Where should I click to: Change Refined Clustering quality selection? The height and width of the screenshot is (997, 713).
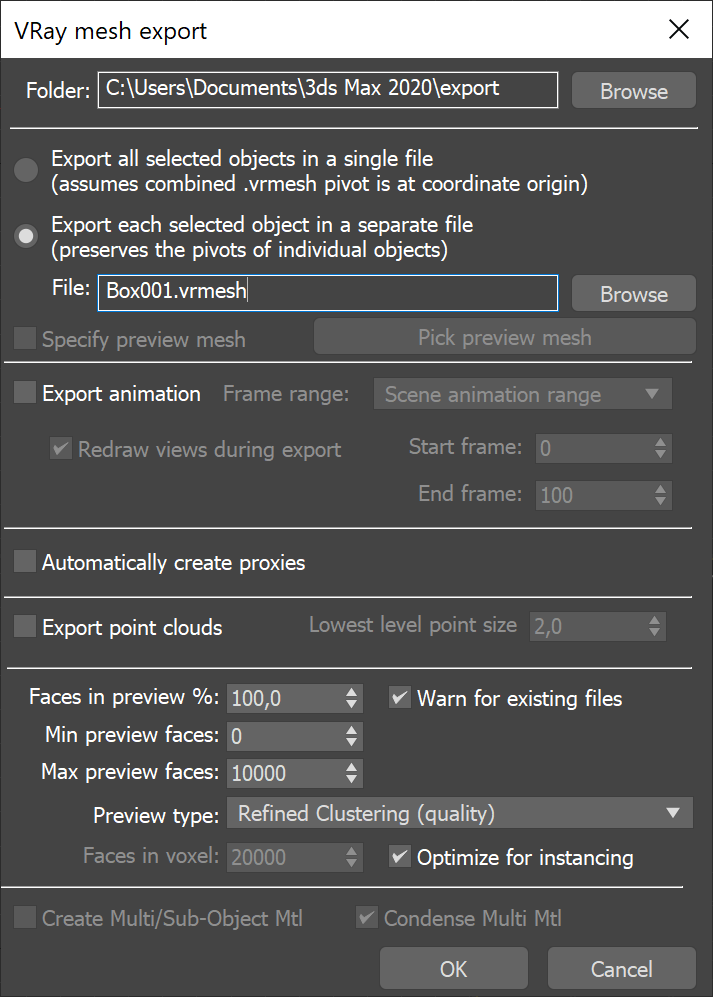[459, 813]
